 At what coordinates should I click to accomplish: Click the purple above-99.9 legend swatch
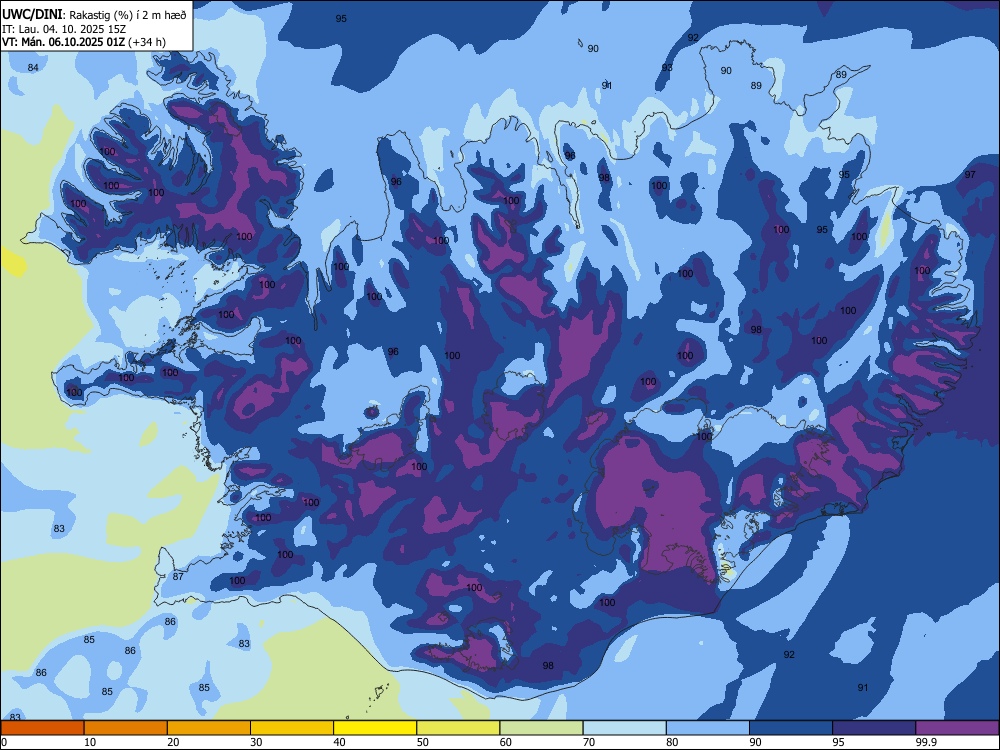(x=957, y=728)
